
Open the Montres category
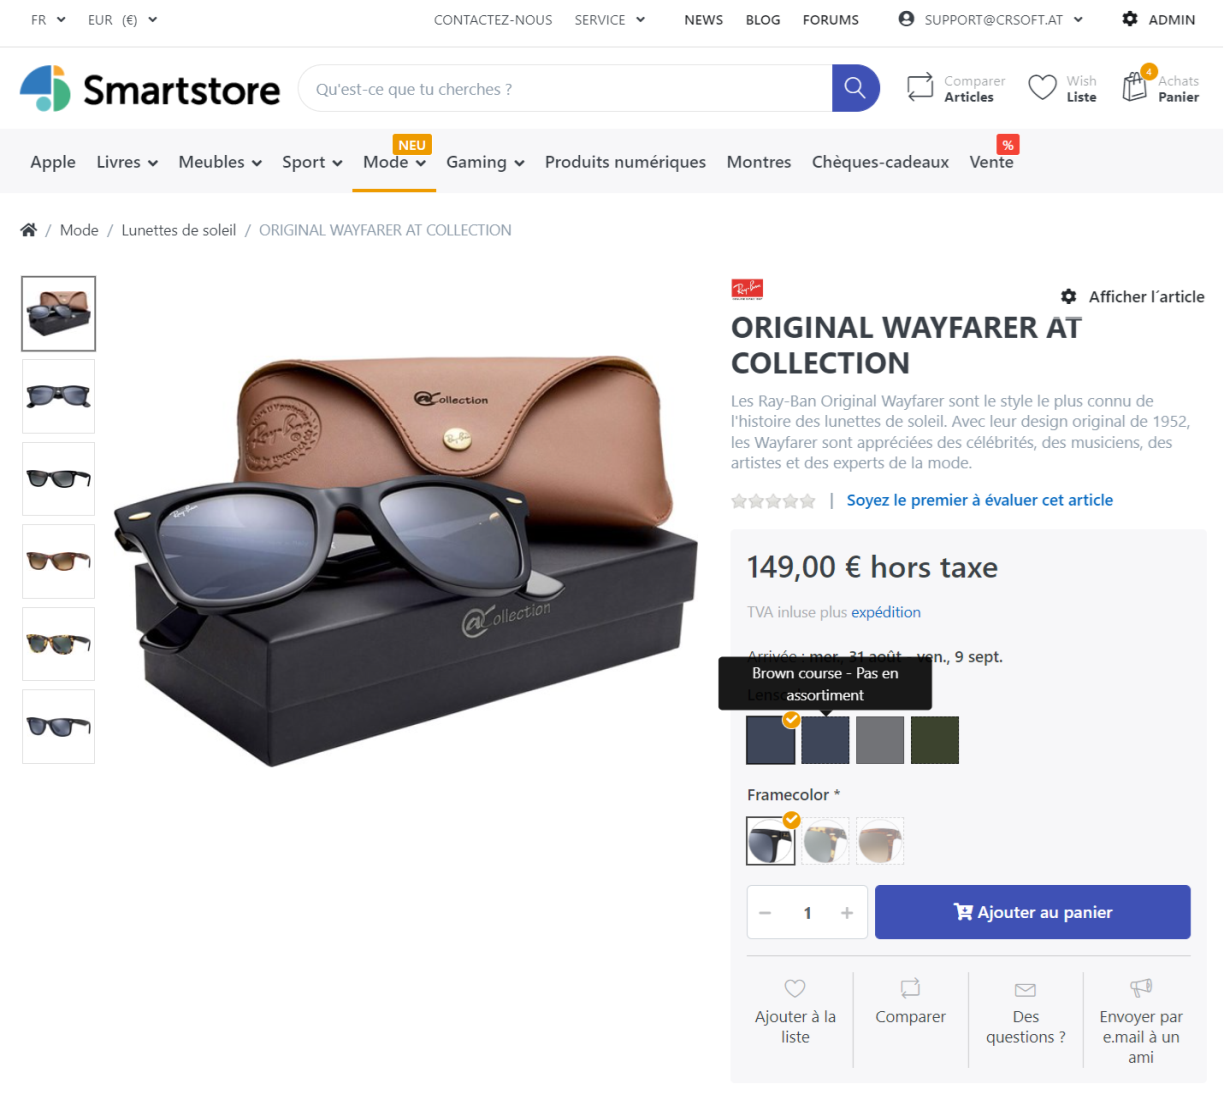tap(759, 162)
